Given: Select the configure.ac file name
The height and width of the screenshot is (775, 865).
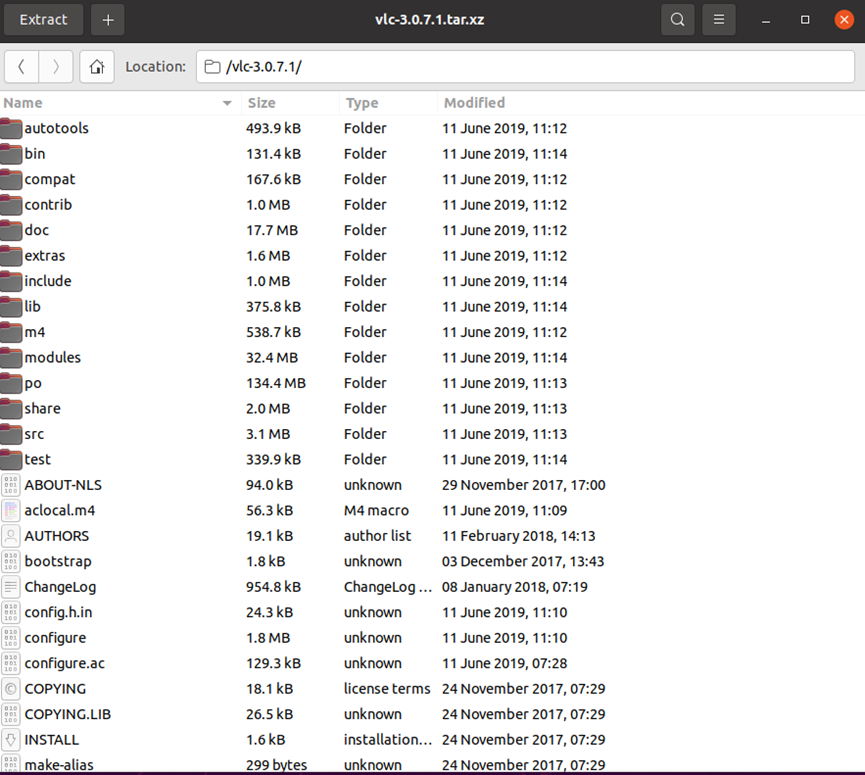Looking at the screenshot, I should point(65,664).
